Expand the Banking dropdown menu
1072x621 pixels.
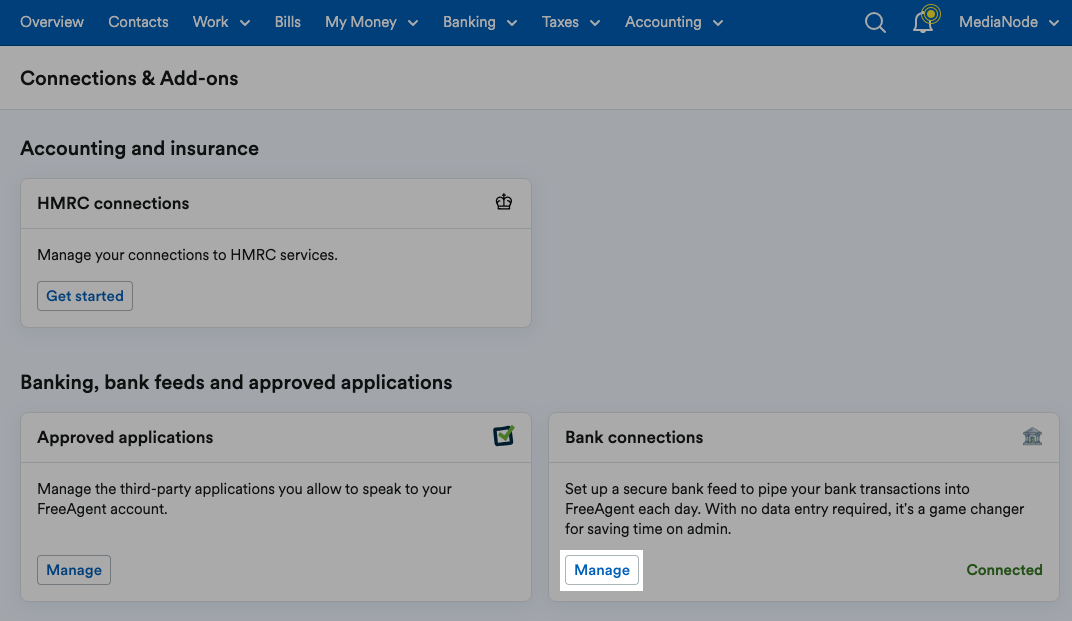[480, 22]
